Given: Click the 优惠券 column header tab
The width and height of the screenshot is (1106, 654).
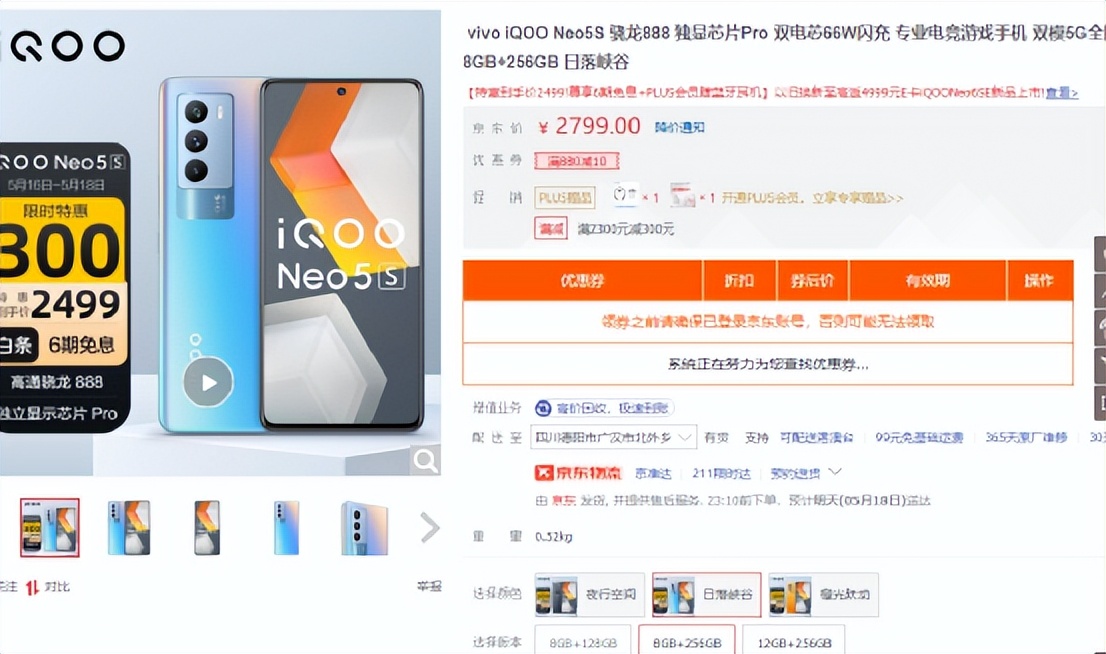Looking at the screenshot, I should coord(583,280).
